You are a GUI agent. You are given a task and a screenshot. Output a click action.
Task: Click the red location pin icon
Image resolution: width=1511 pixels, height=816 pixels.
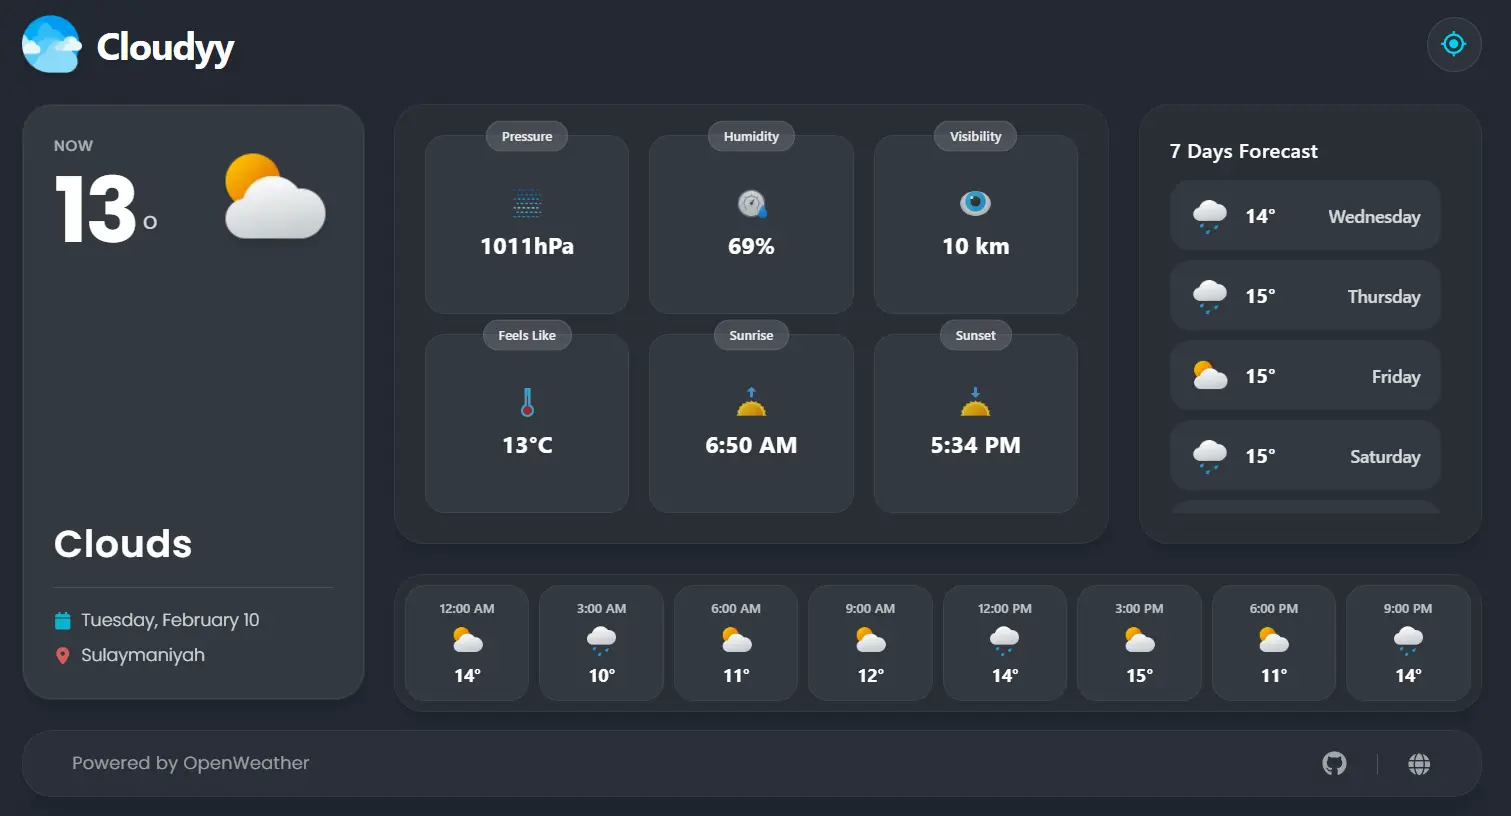(62, 656)
